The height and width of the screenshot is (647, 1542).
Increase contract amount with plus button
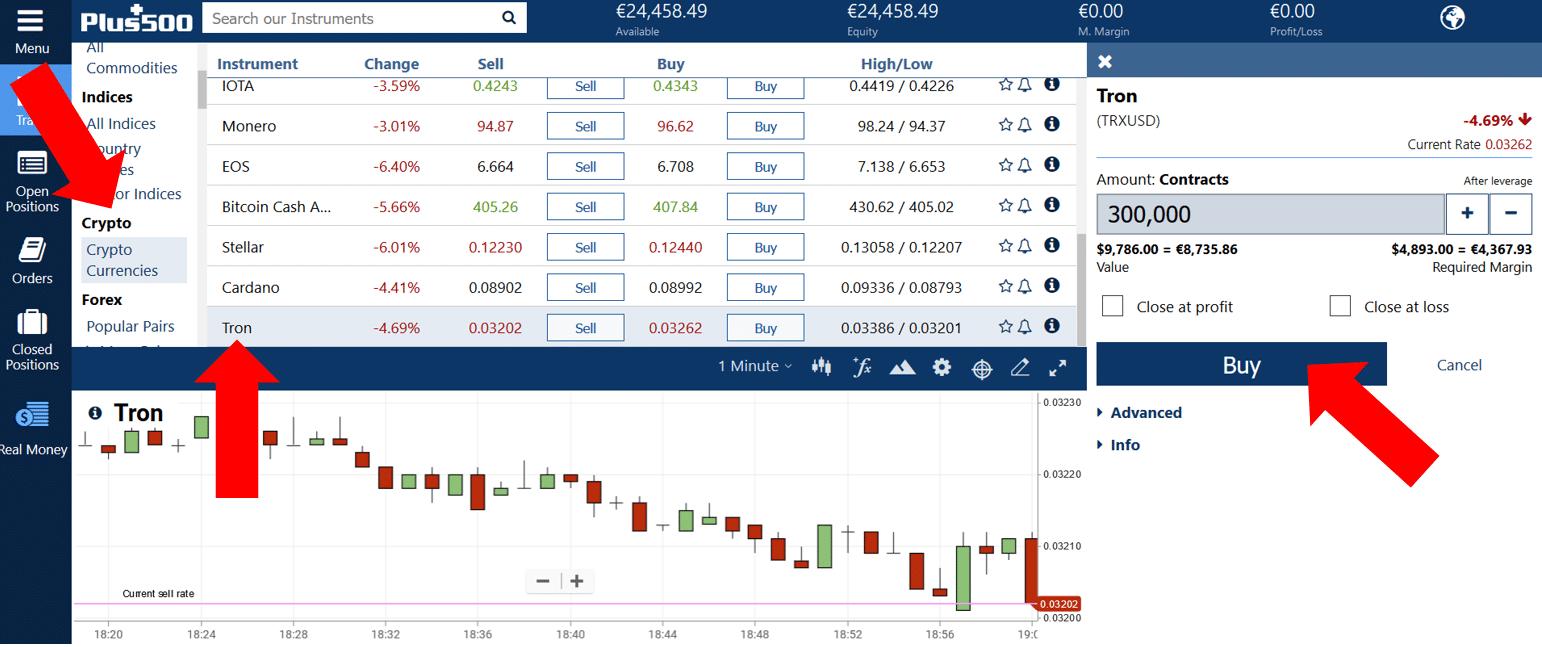pos(1467,214)
